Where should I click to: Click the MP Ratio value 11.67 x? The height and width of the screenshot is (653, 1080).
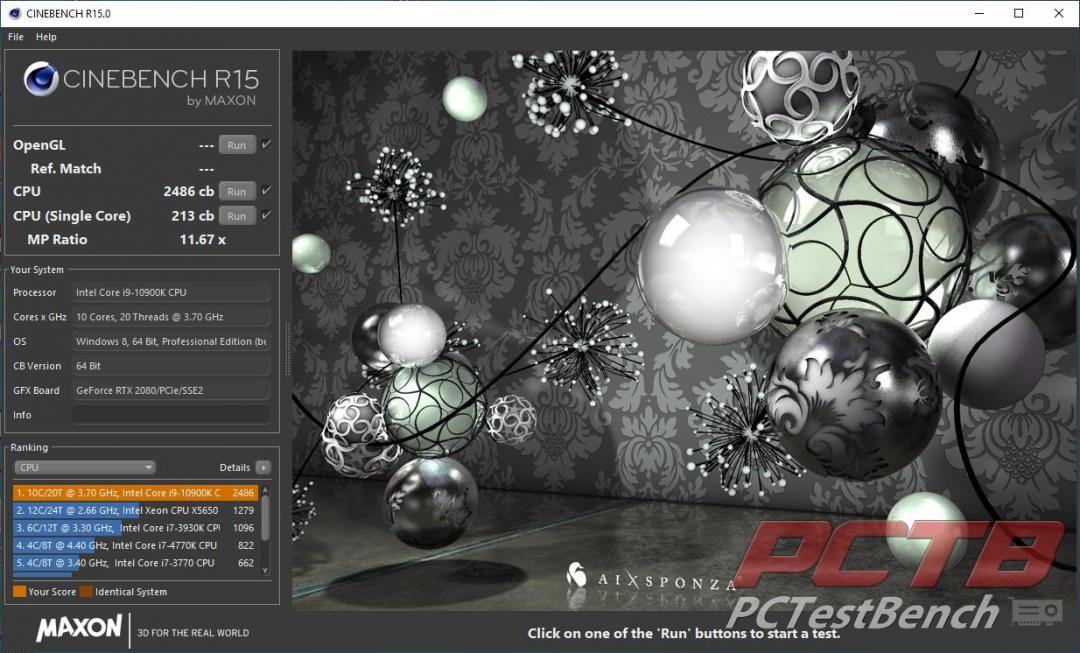click(202, 240)
